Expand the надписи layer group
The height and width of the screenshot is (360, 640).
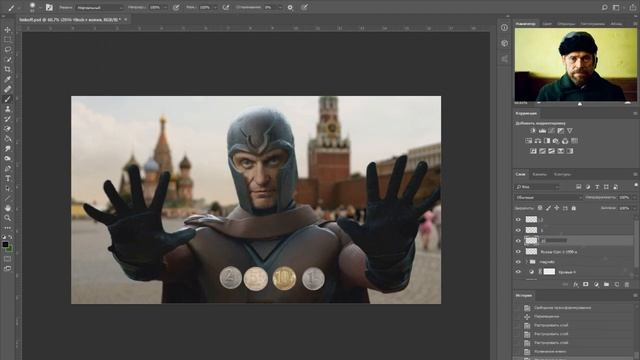(x=527, y=262)
